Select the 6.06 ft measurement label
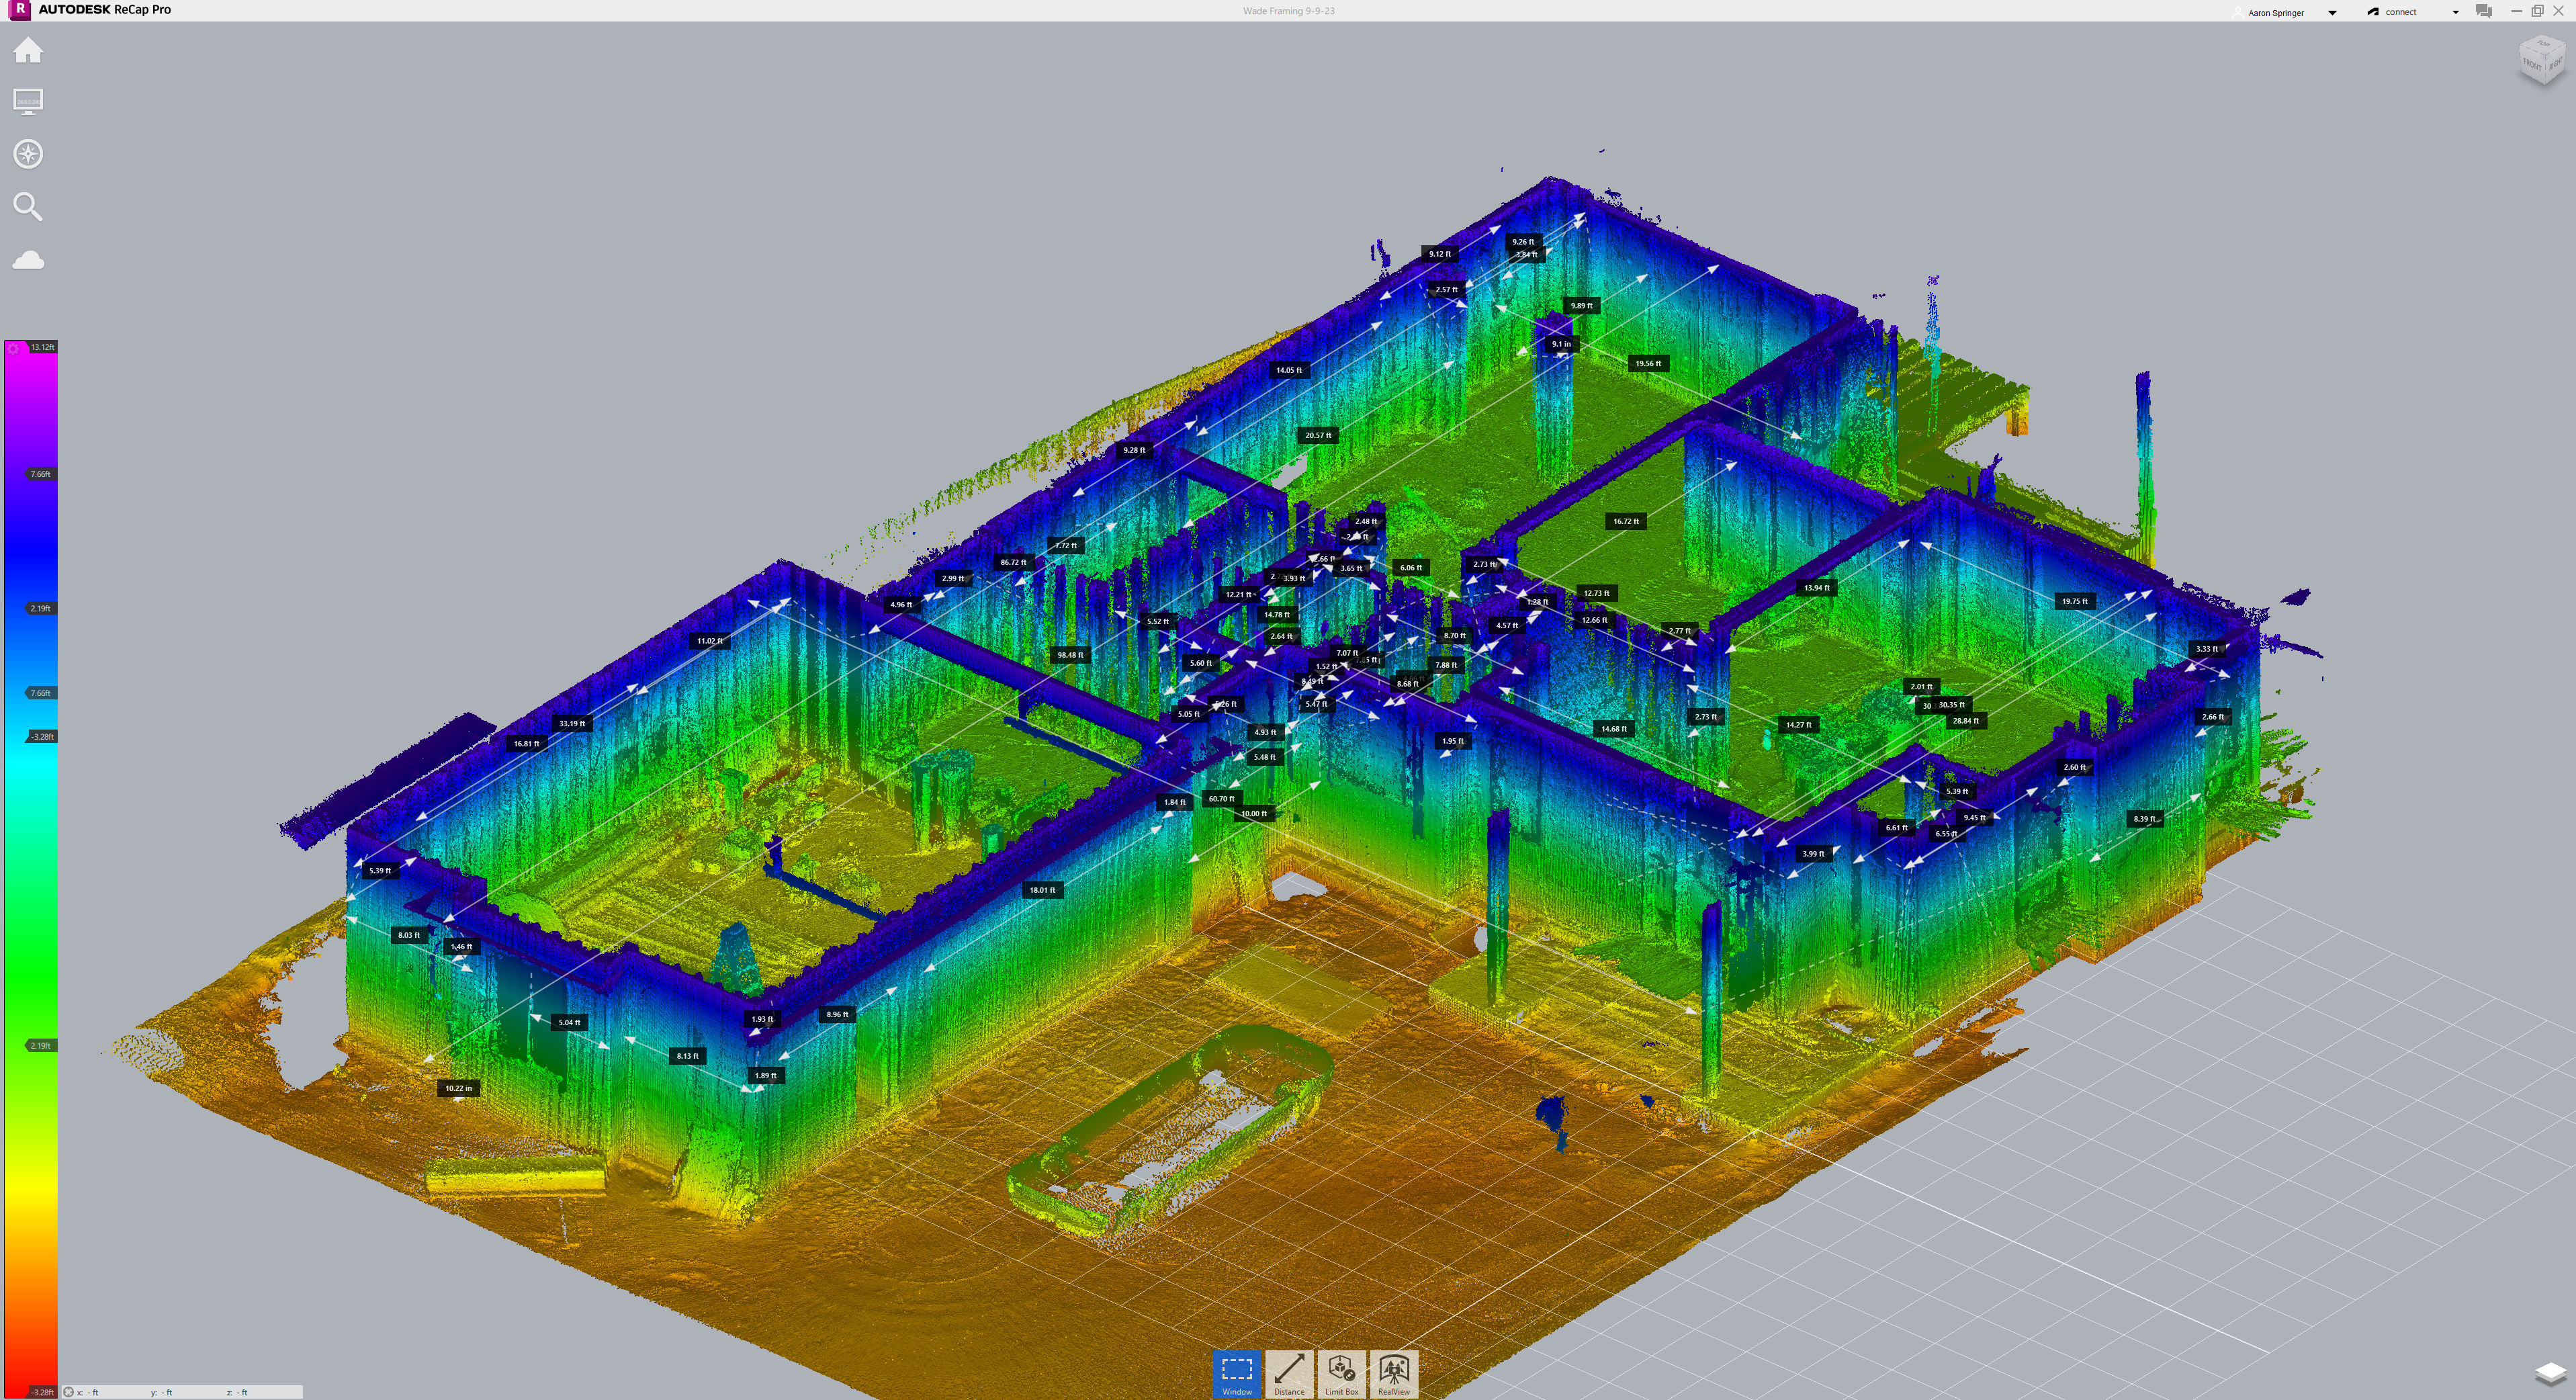2576x1400 pixels. 1411,567
